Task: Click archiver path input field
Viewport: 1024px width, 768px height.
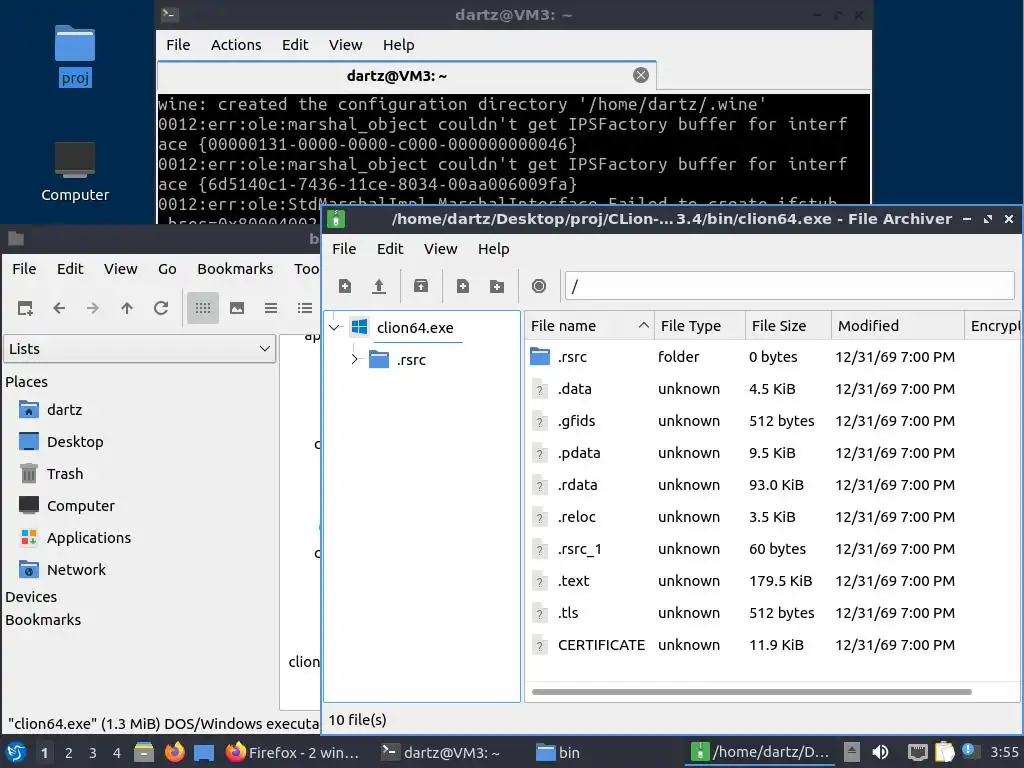Action: [x=789, y=286]
